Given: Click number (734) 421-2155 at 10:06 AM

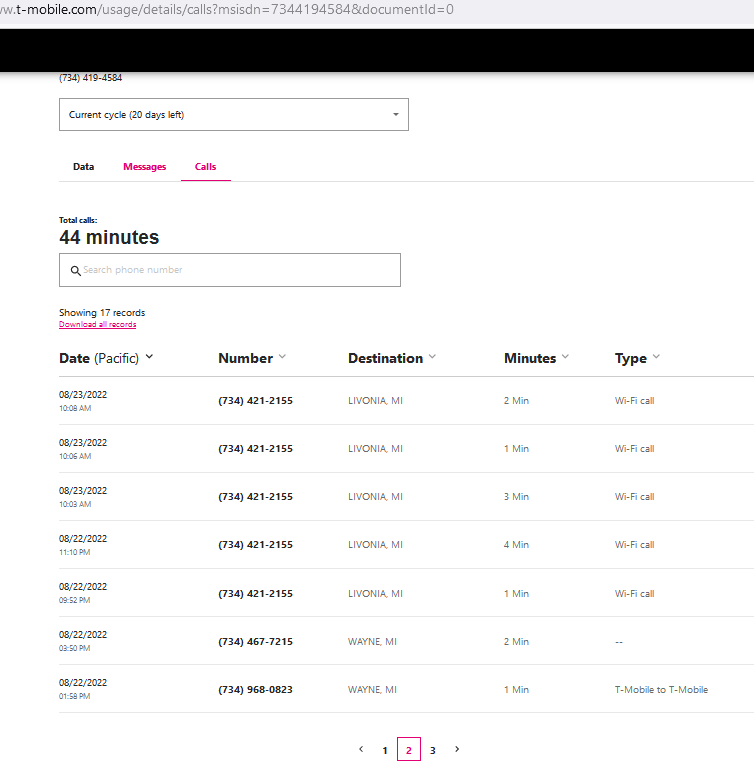Looking at the screenshot, I should tap(255, 448).
